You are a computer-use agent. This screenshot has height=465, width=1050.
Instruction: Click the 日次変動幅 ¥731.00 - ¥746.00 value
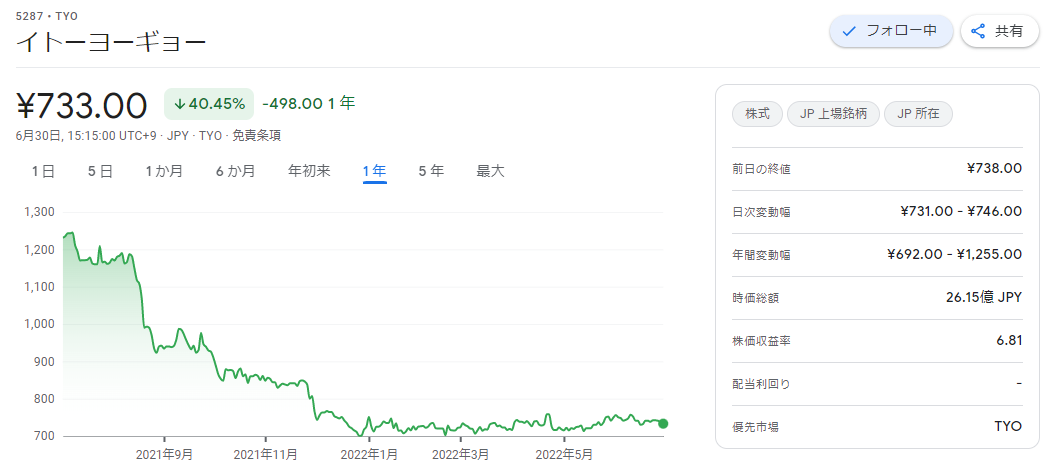point(961,212)
